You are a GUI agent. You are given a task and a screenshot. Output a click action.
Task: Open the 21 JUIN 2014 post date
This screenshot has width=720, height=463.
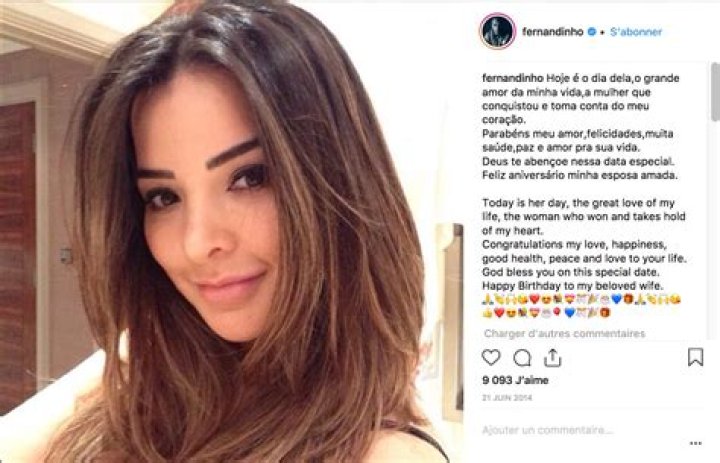507,398
